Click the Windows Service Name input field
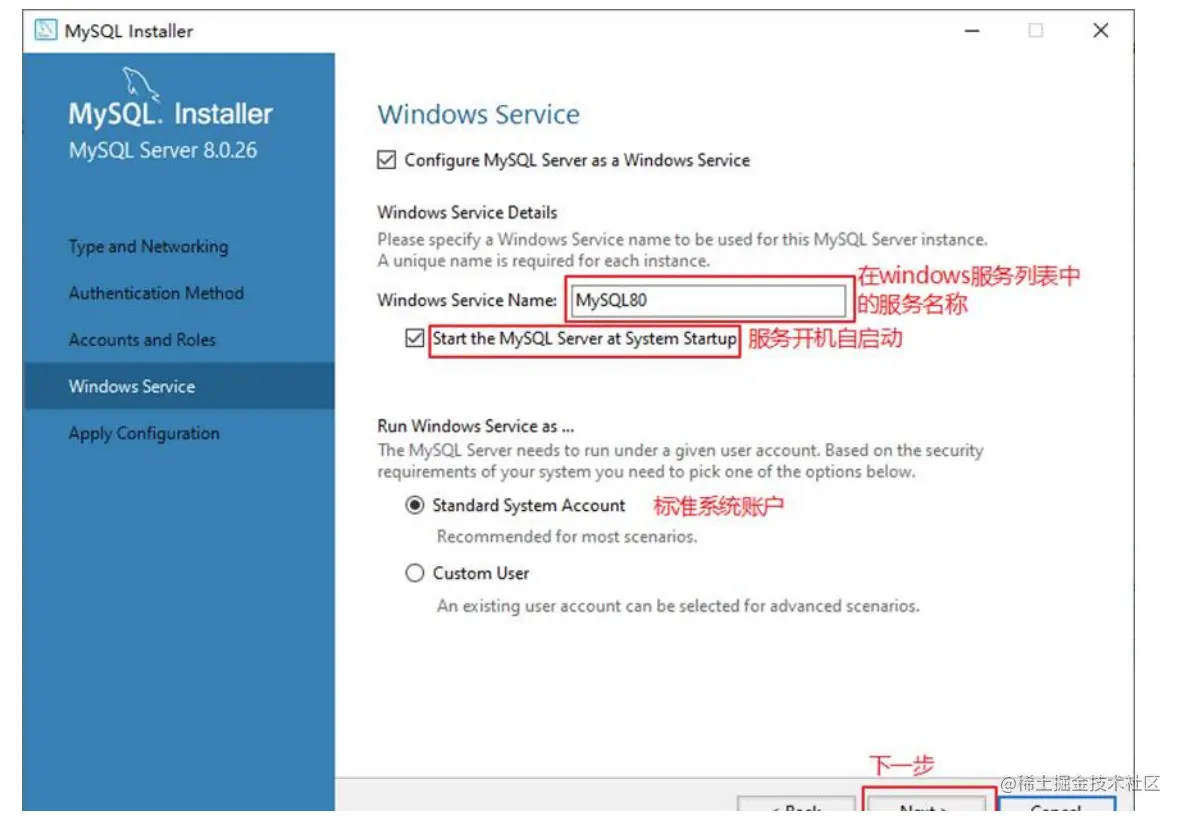Viewport: 1183px width, 816px height. [708, 300]
